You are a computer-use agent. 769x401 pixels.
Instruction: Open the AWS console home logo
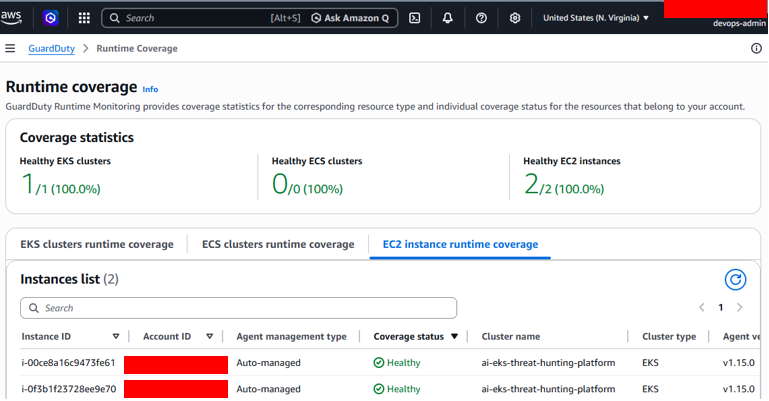(x=11, y=18)
